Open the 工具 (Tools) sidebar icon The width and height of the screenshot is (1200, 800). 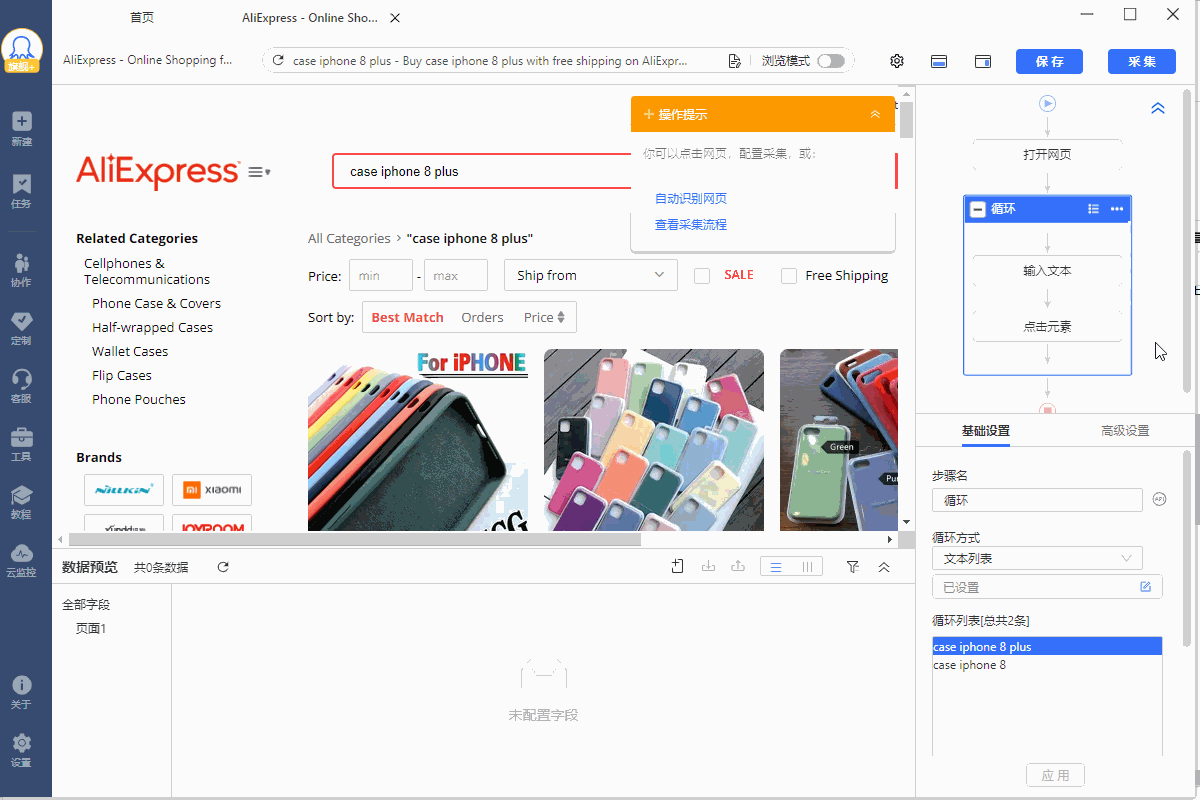22,443
